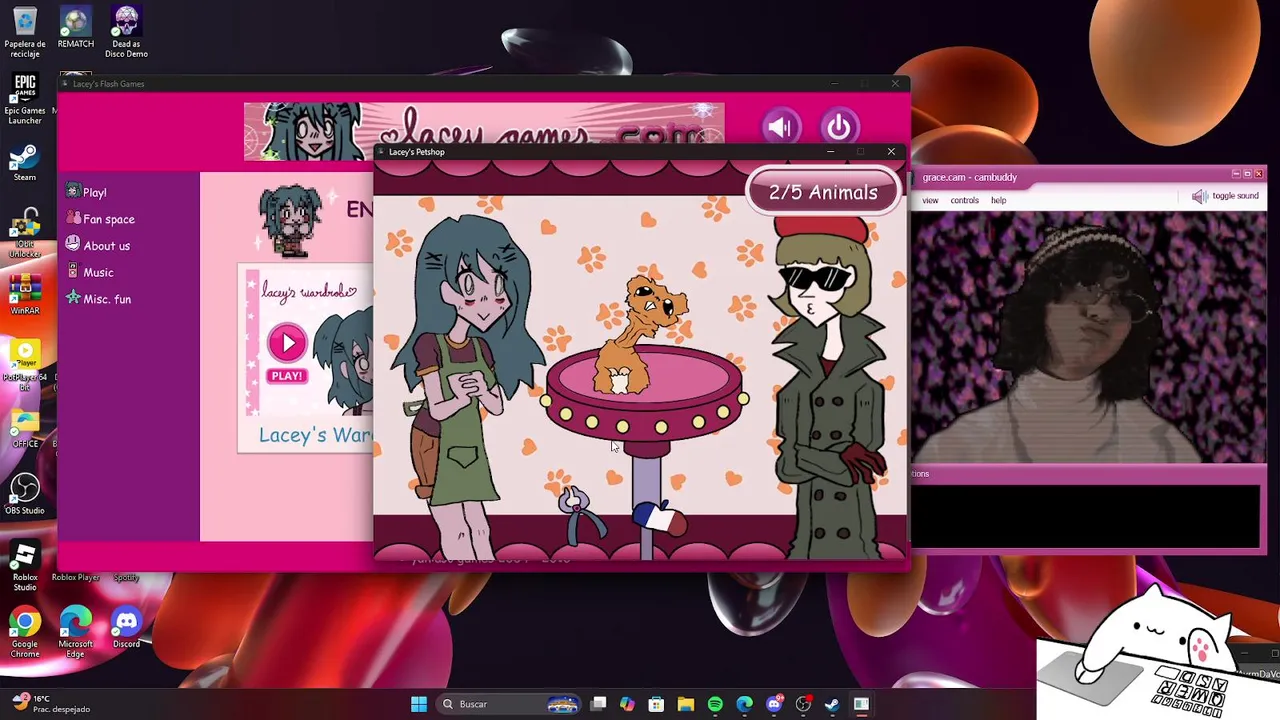This screenshot has height=720, width=1280.
Task: Open Steam from the taskbar
Action: (832, 704)
